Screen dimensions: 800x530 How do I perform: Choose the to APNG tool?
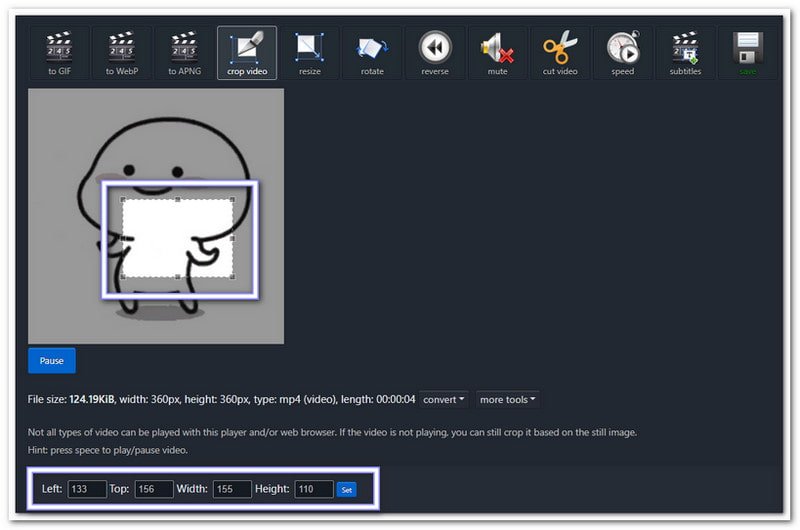click(x=184, y=53)
